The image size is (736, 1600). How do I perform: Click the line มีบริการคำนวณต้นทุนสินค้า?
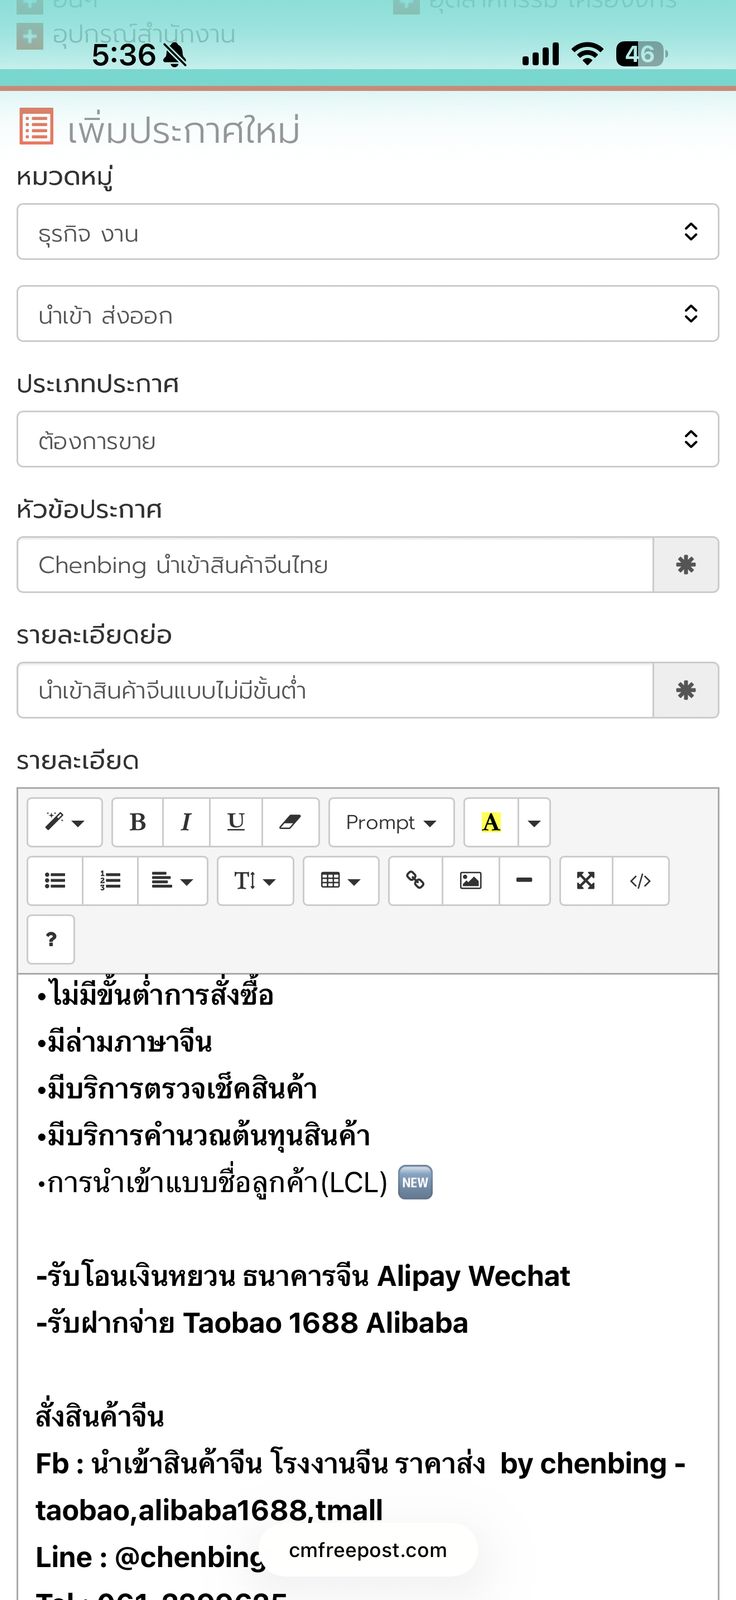click(x=203, y=1136)
